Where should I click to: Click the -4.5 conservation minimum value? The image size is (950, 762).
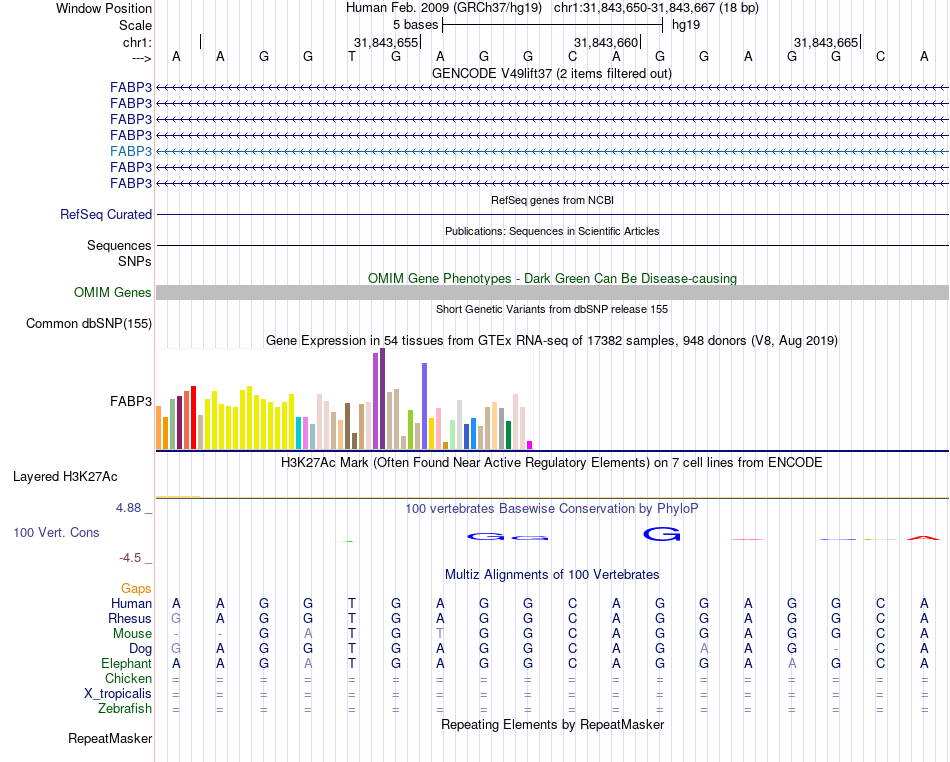(x=130, y=558)
